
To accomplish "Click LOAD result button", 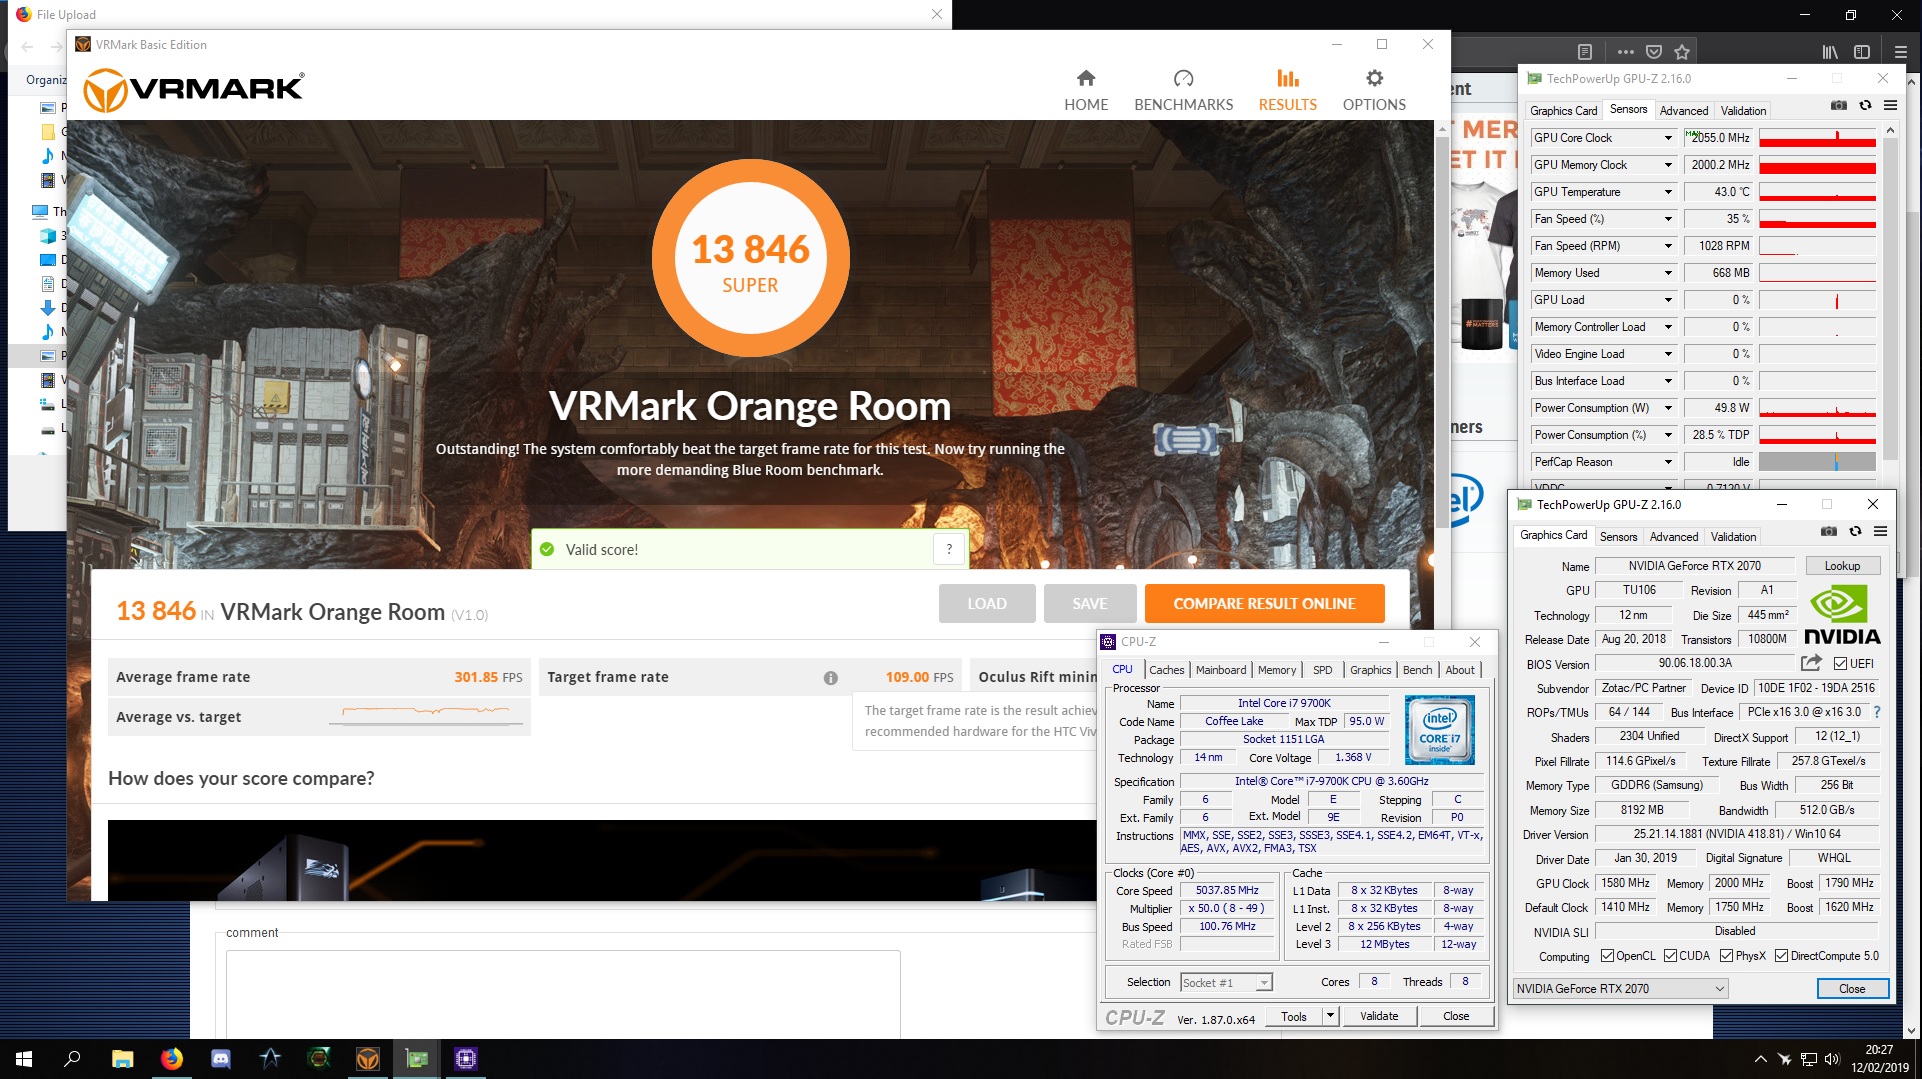I will (986, 604).
